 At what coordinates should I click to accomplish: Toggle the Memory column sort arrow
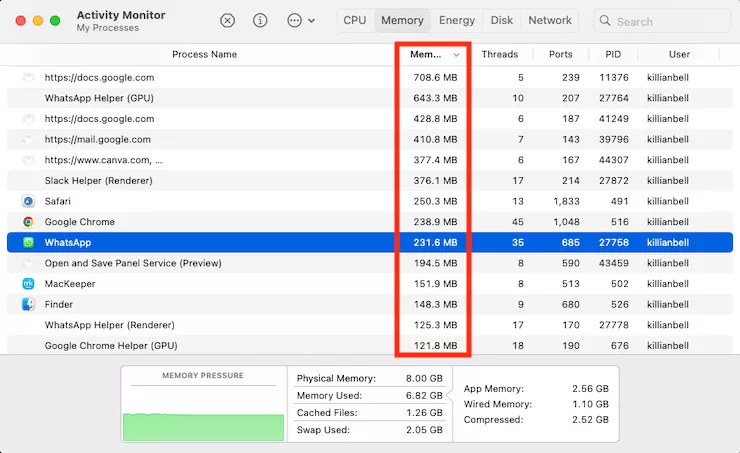(x=456, y=55)
